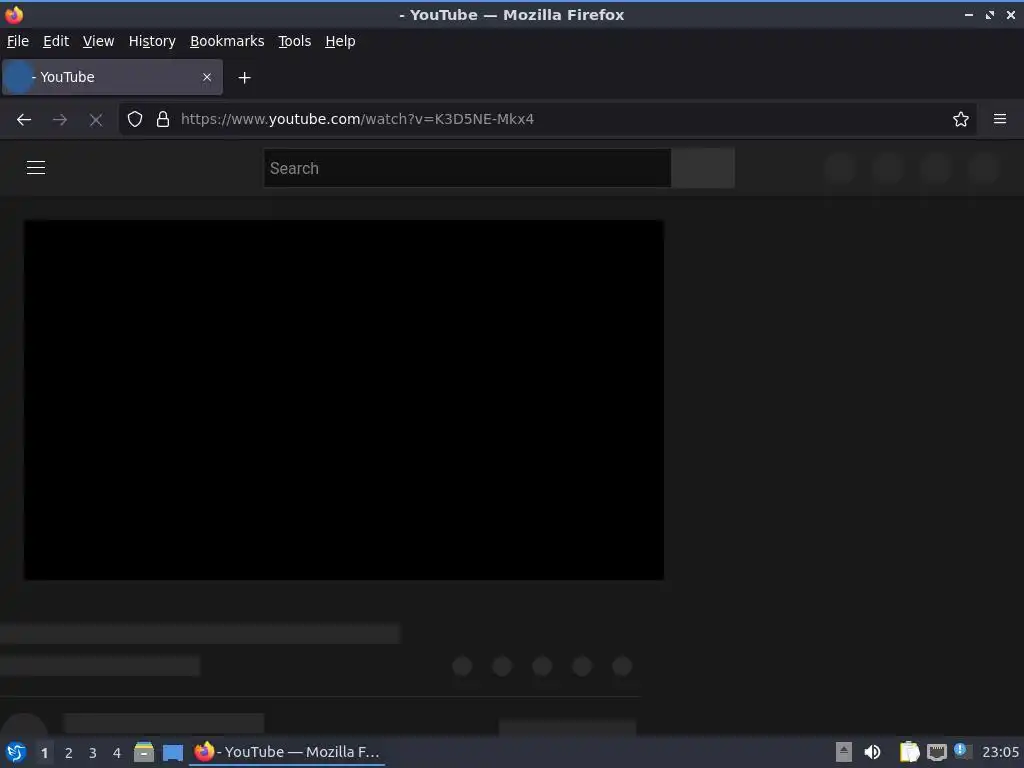Switch to workspace 2
This screenshot has width=1024, height=768.
pos(69,753)
